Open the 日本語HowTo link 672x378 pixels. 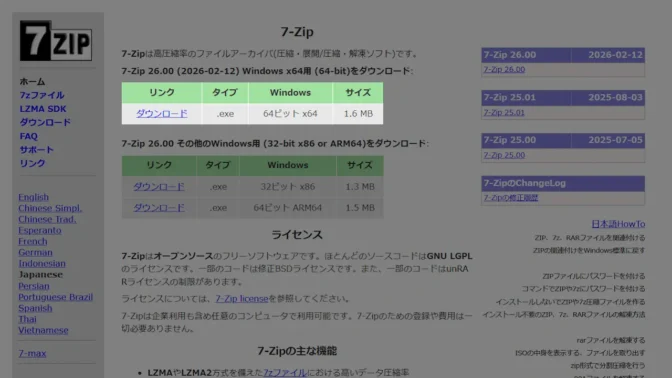(618, 224)
